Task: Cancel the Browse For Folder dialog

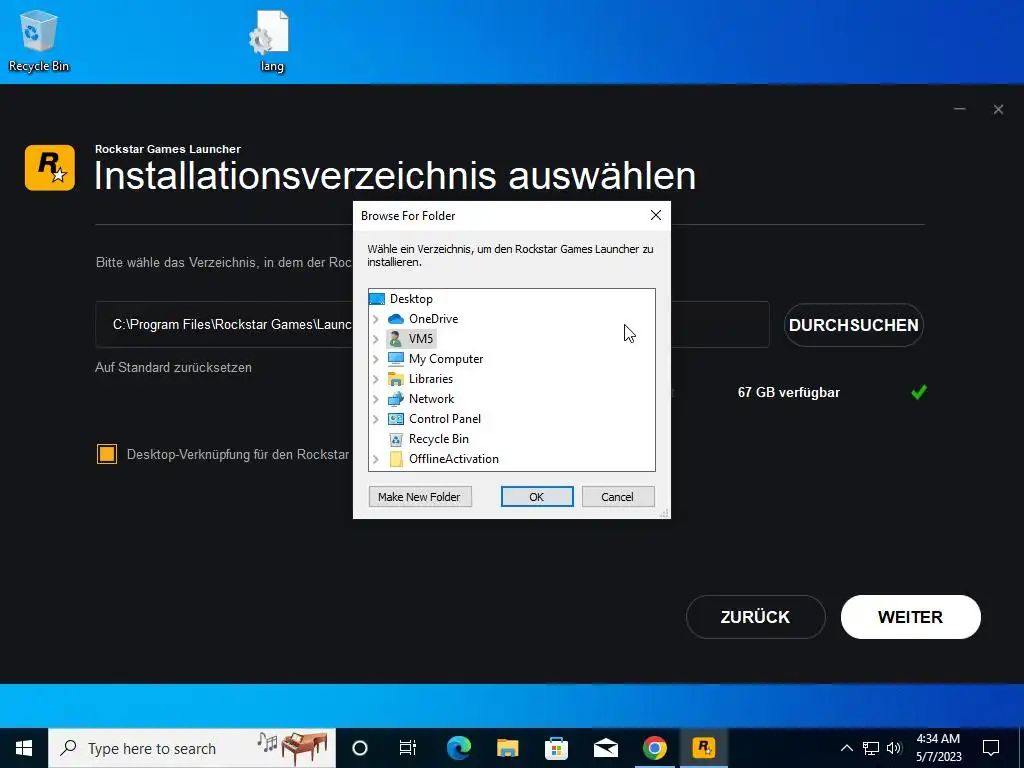Action: (618, 497)
